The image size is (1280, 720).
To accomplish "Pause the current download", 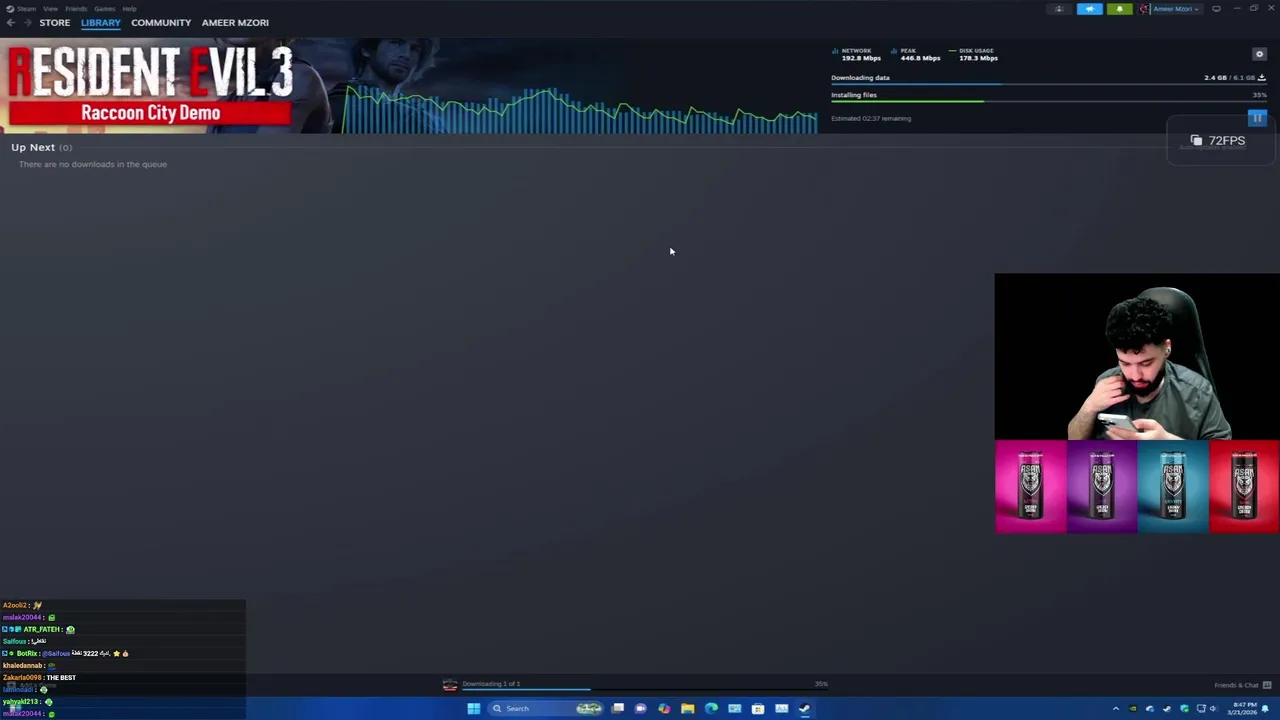I will click(1257, 118).
